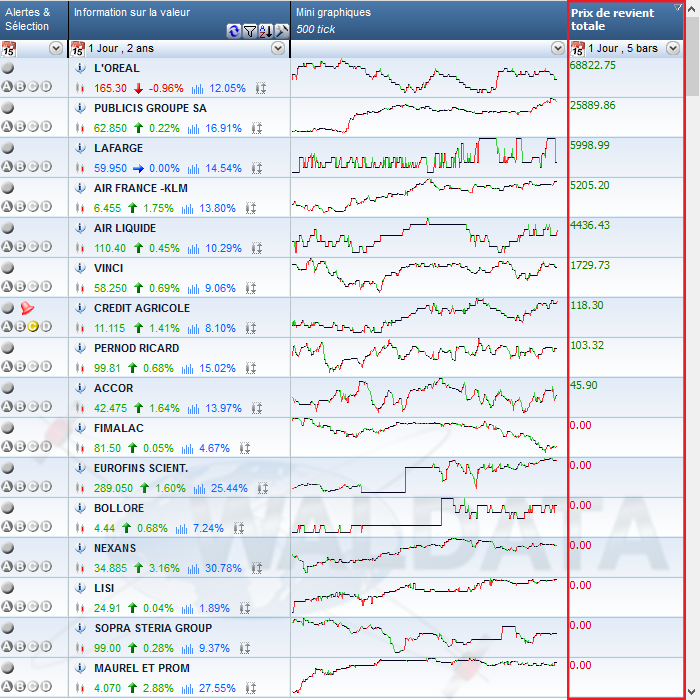
Task: Click the range icon at end of L'OREAL row
Action: pyautogui.click(x=261, y=88)
